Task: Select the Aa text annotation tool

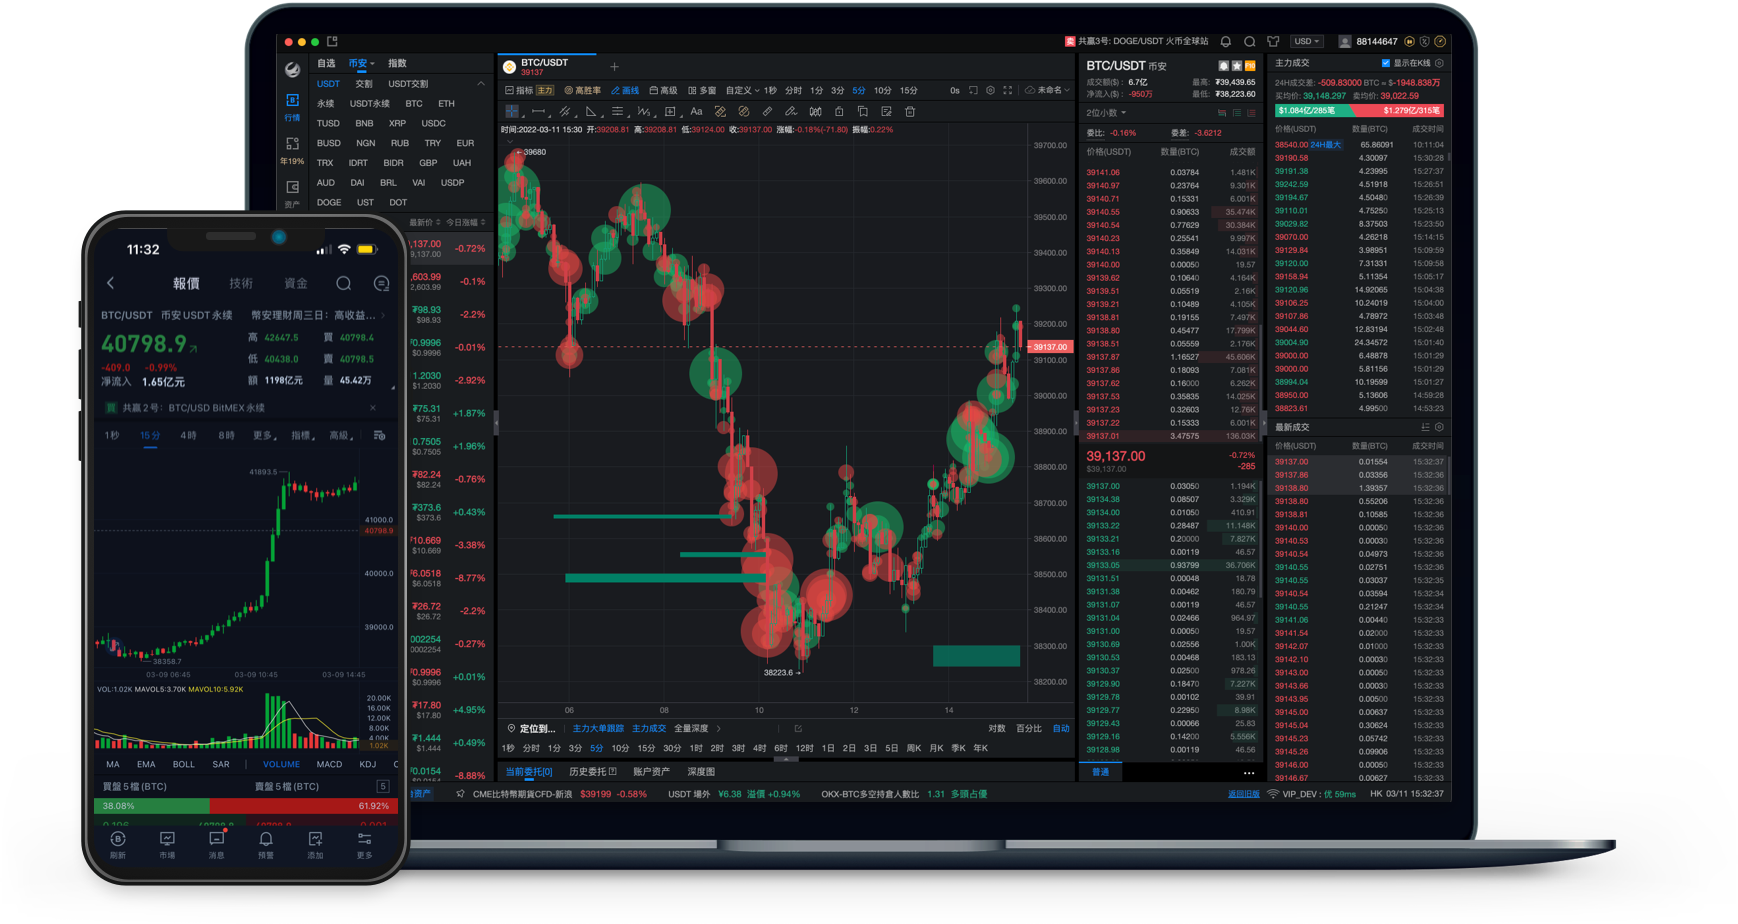Action: pos(696,112)
